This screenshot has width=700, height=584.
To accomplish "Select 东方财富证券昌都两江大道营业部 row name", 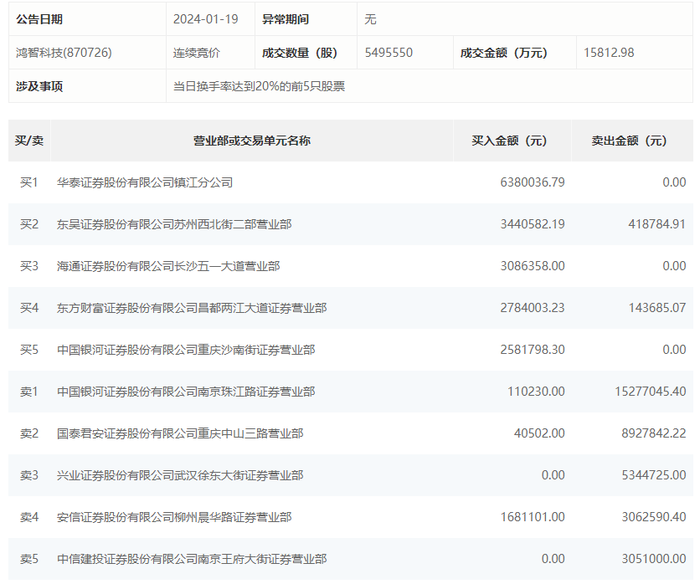I will click(192, 308).
